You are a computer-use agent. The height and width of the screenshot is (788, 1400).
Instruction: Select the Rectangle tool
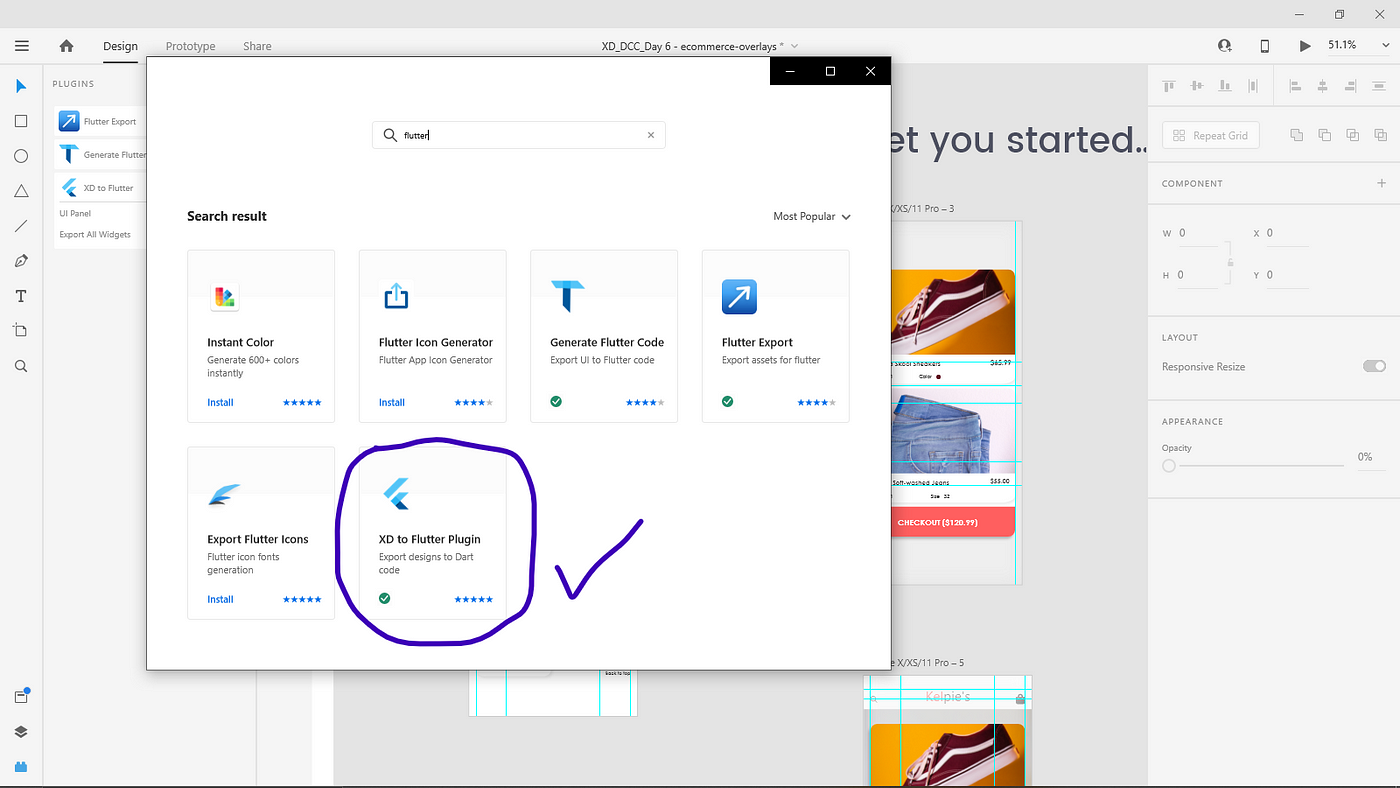click(x=21, y=121)
